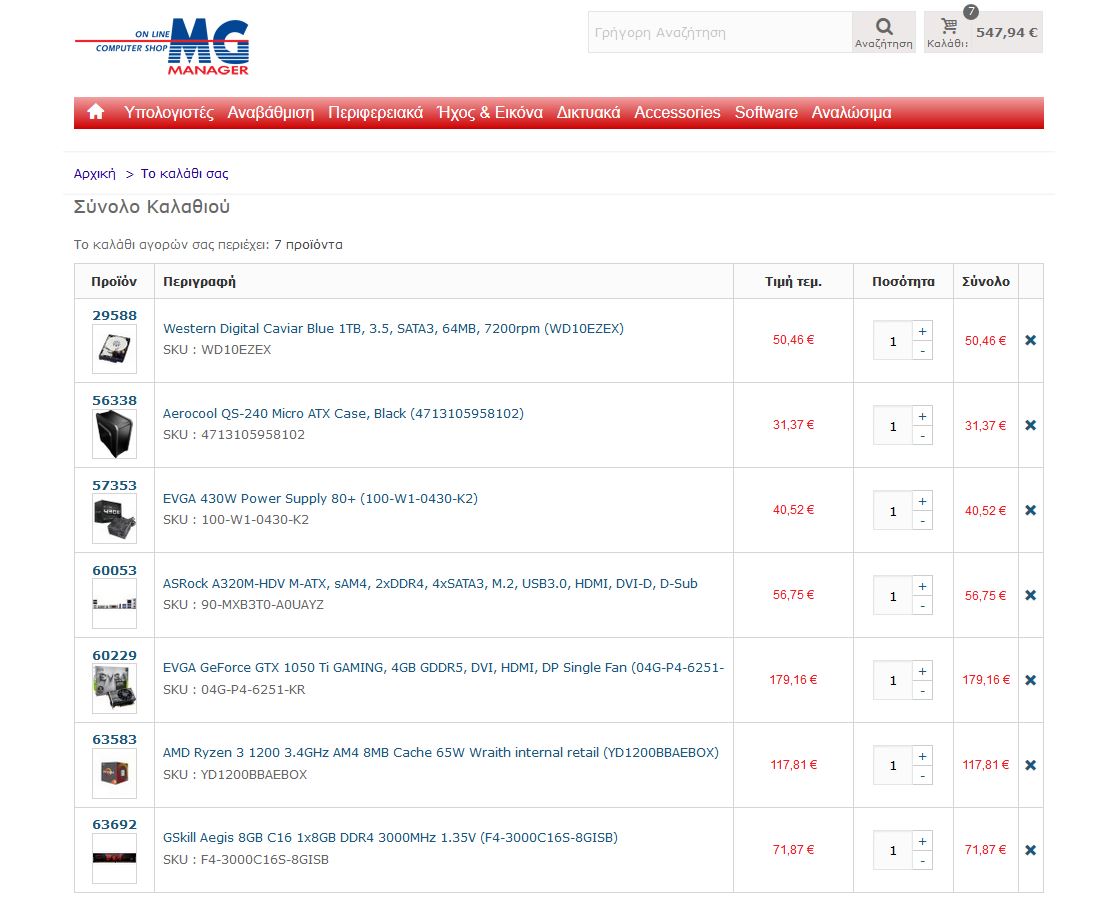Remove AMD Ryzen 3 1200 from cart

pyautogui.click(x=1030, y=765)
